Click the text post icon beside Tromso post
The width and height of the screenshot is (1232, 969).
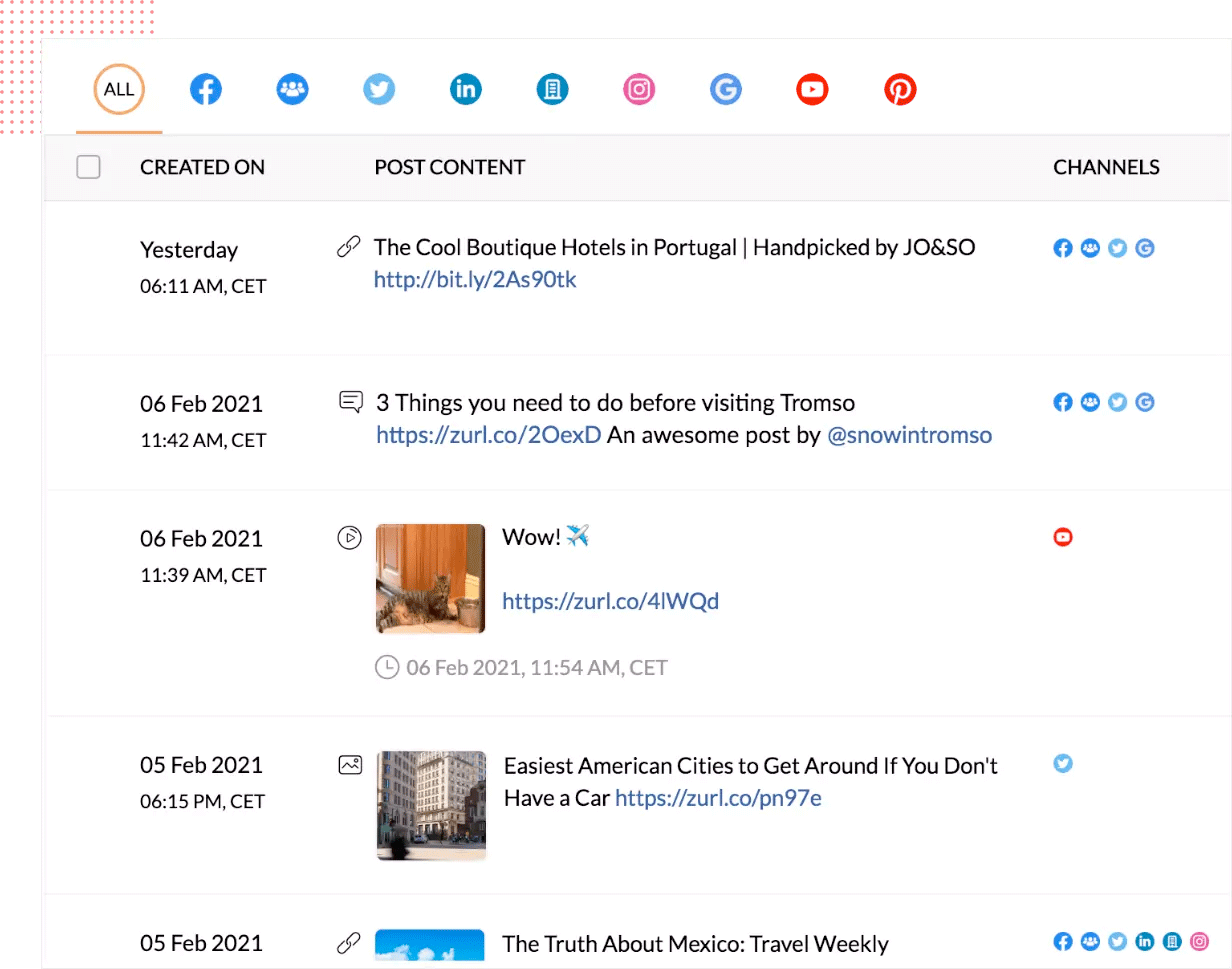pyautogui.click(x=350, y=403)
